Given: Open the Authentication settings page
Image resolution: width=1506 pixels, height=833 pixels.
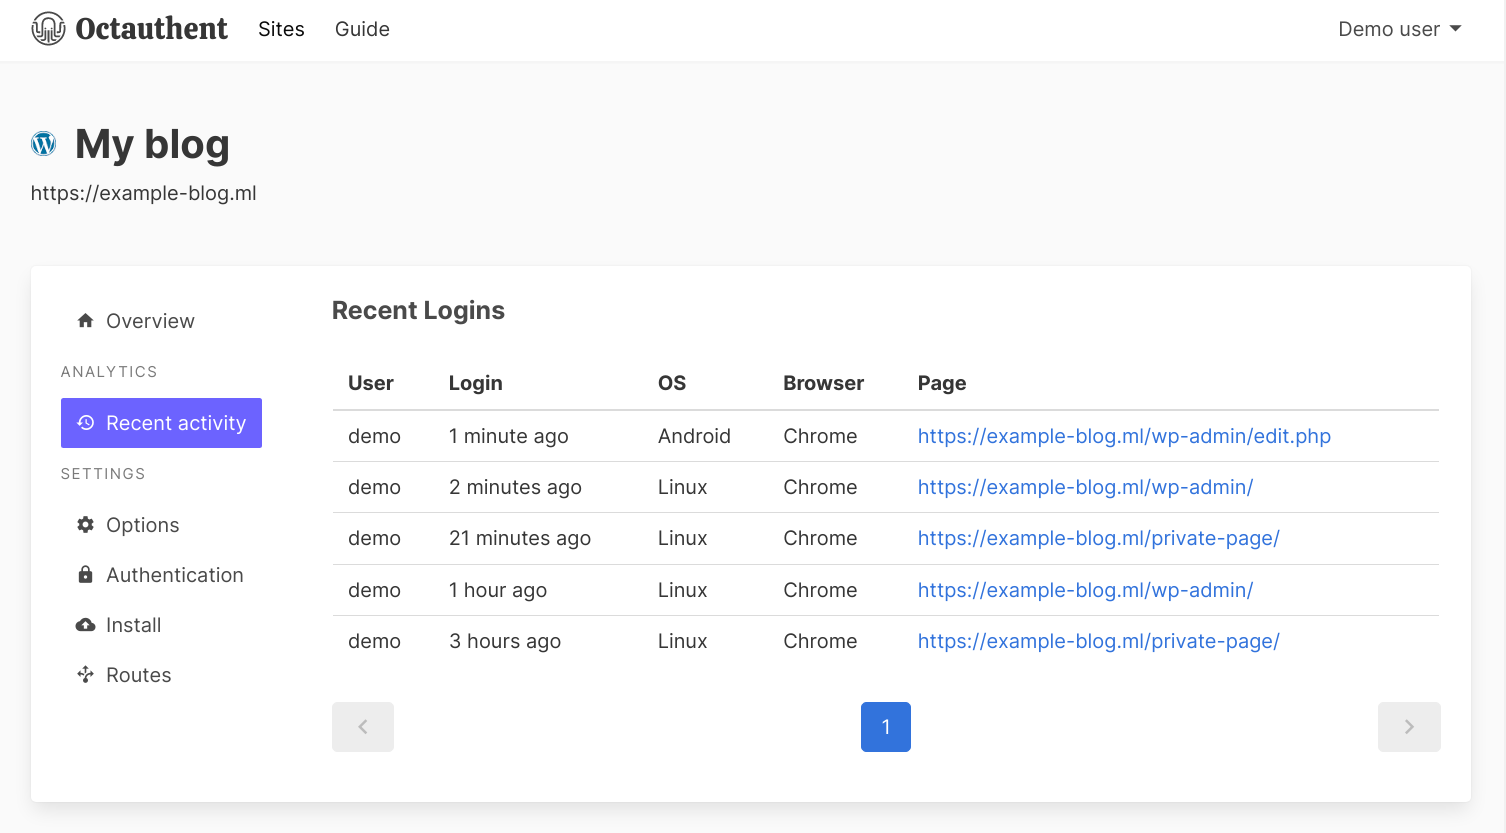Looking at the screenshot, I should pos(161,575).
